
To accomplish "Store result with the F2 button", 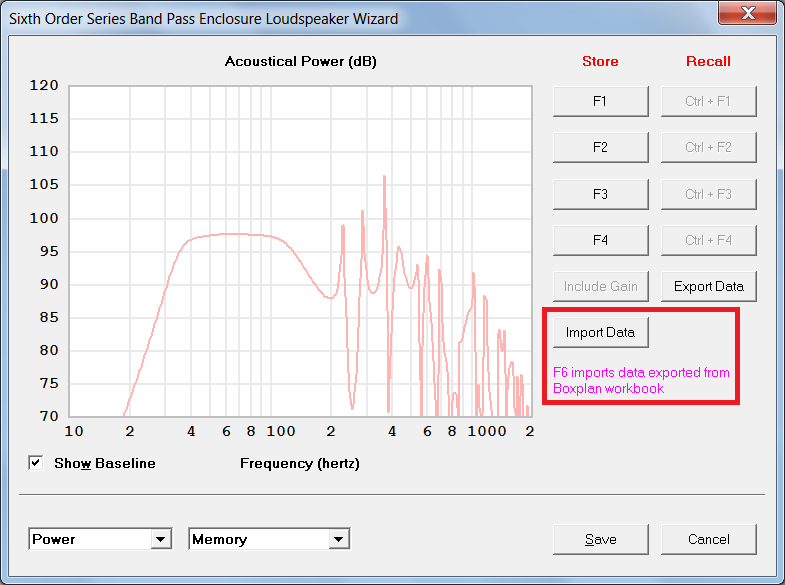I will point(600,148).
